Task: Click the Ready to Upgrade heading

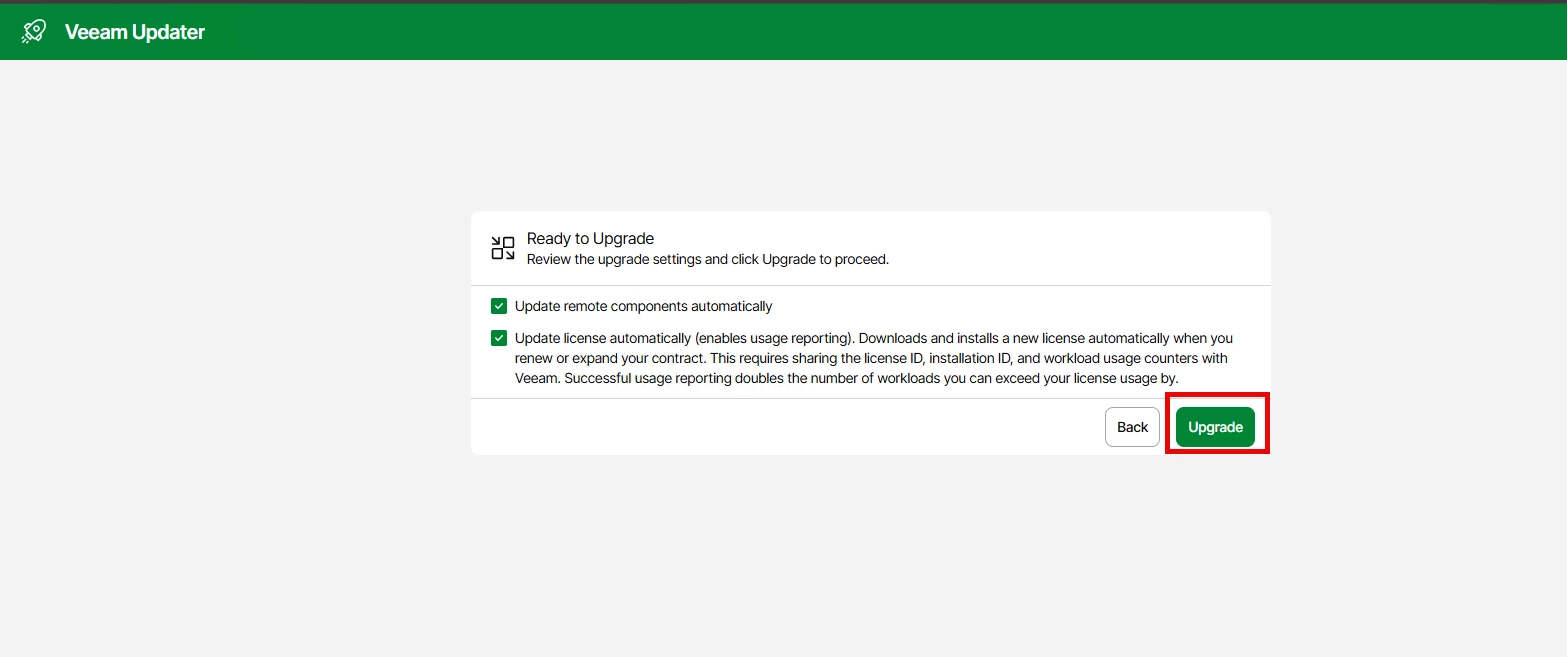Action: tap(590, 239)
